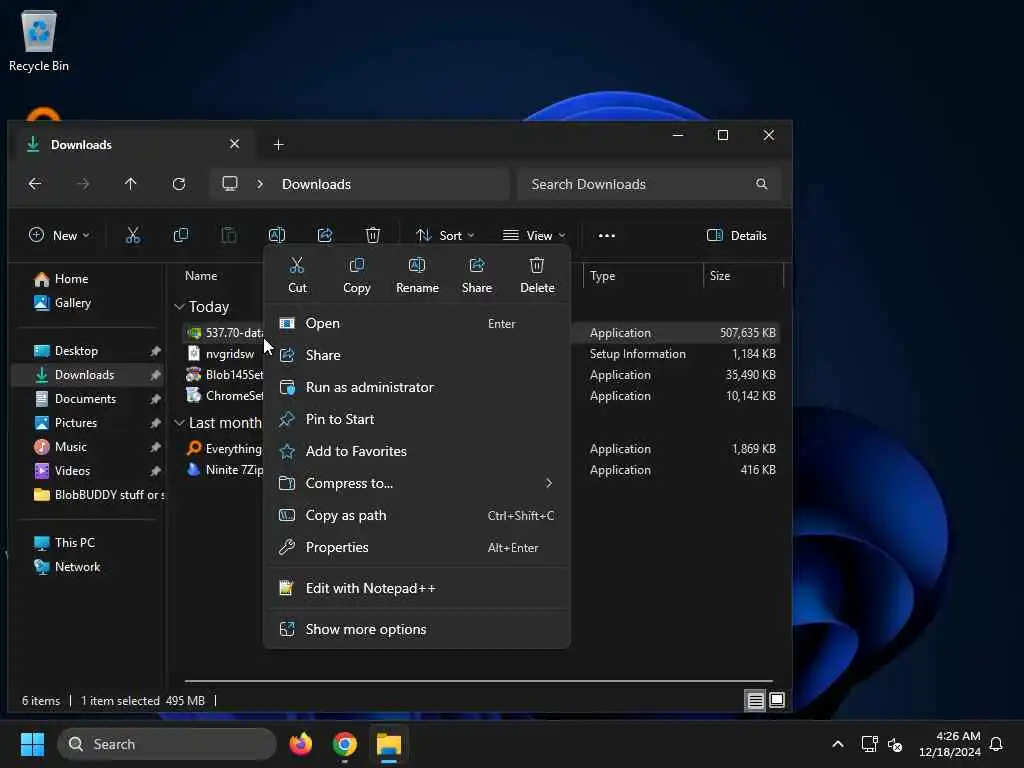Open the notifications bell

(x=996, y=744)
